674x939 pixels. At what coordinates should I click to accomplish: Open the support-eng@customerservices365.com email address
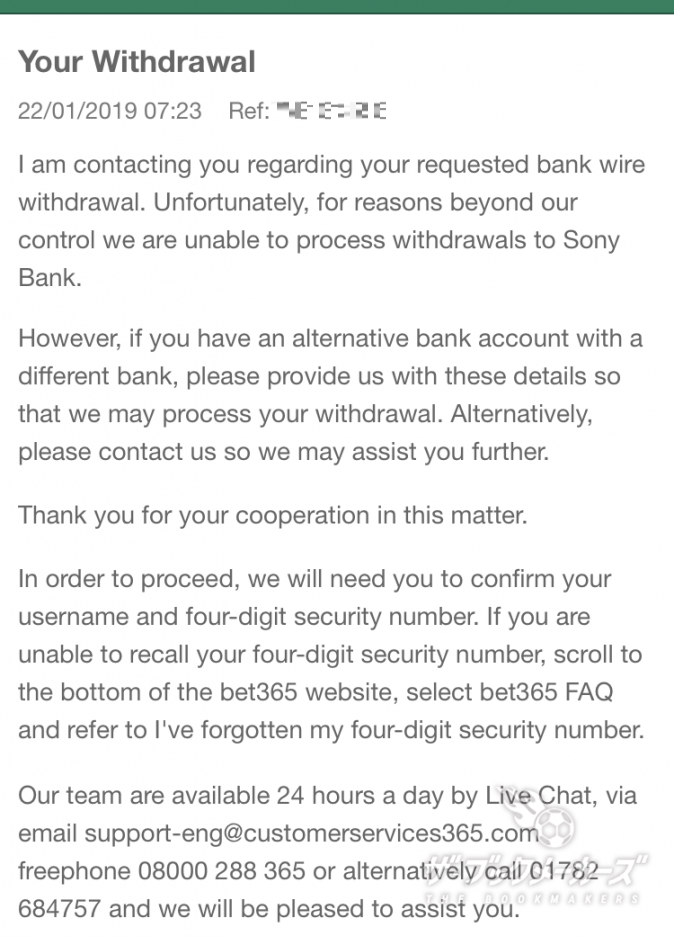pos(312,834)
